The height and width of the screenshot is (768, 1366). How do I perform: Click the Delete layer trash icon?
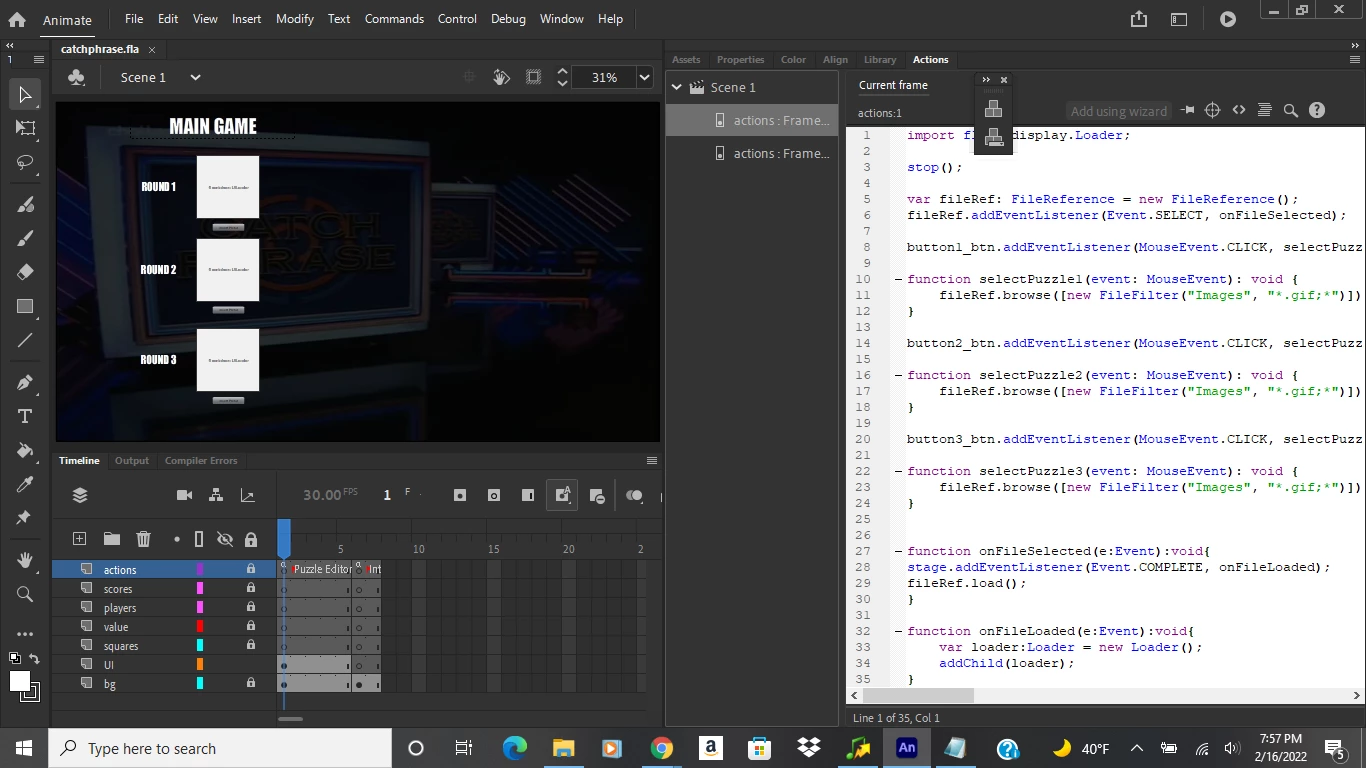pyautogui.click(x=143, y=539)
